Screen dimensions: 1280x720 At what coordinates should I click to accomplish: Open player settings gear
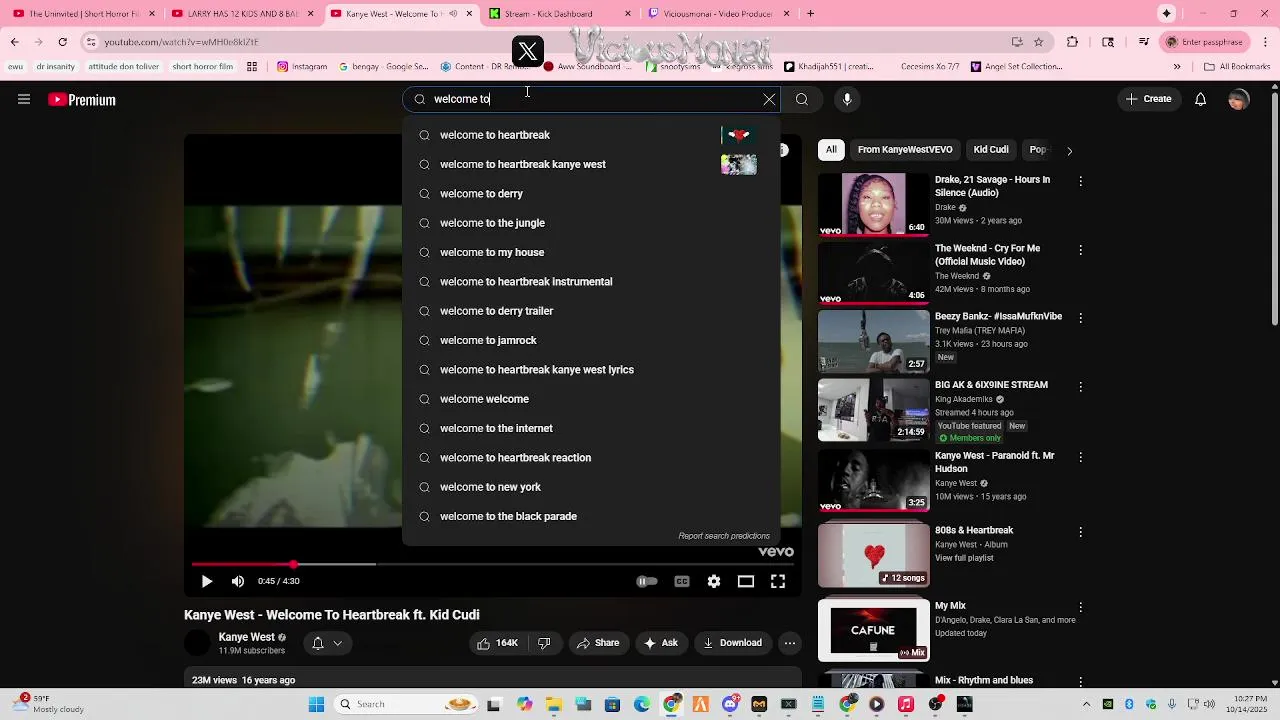714,581
